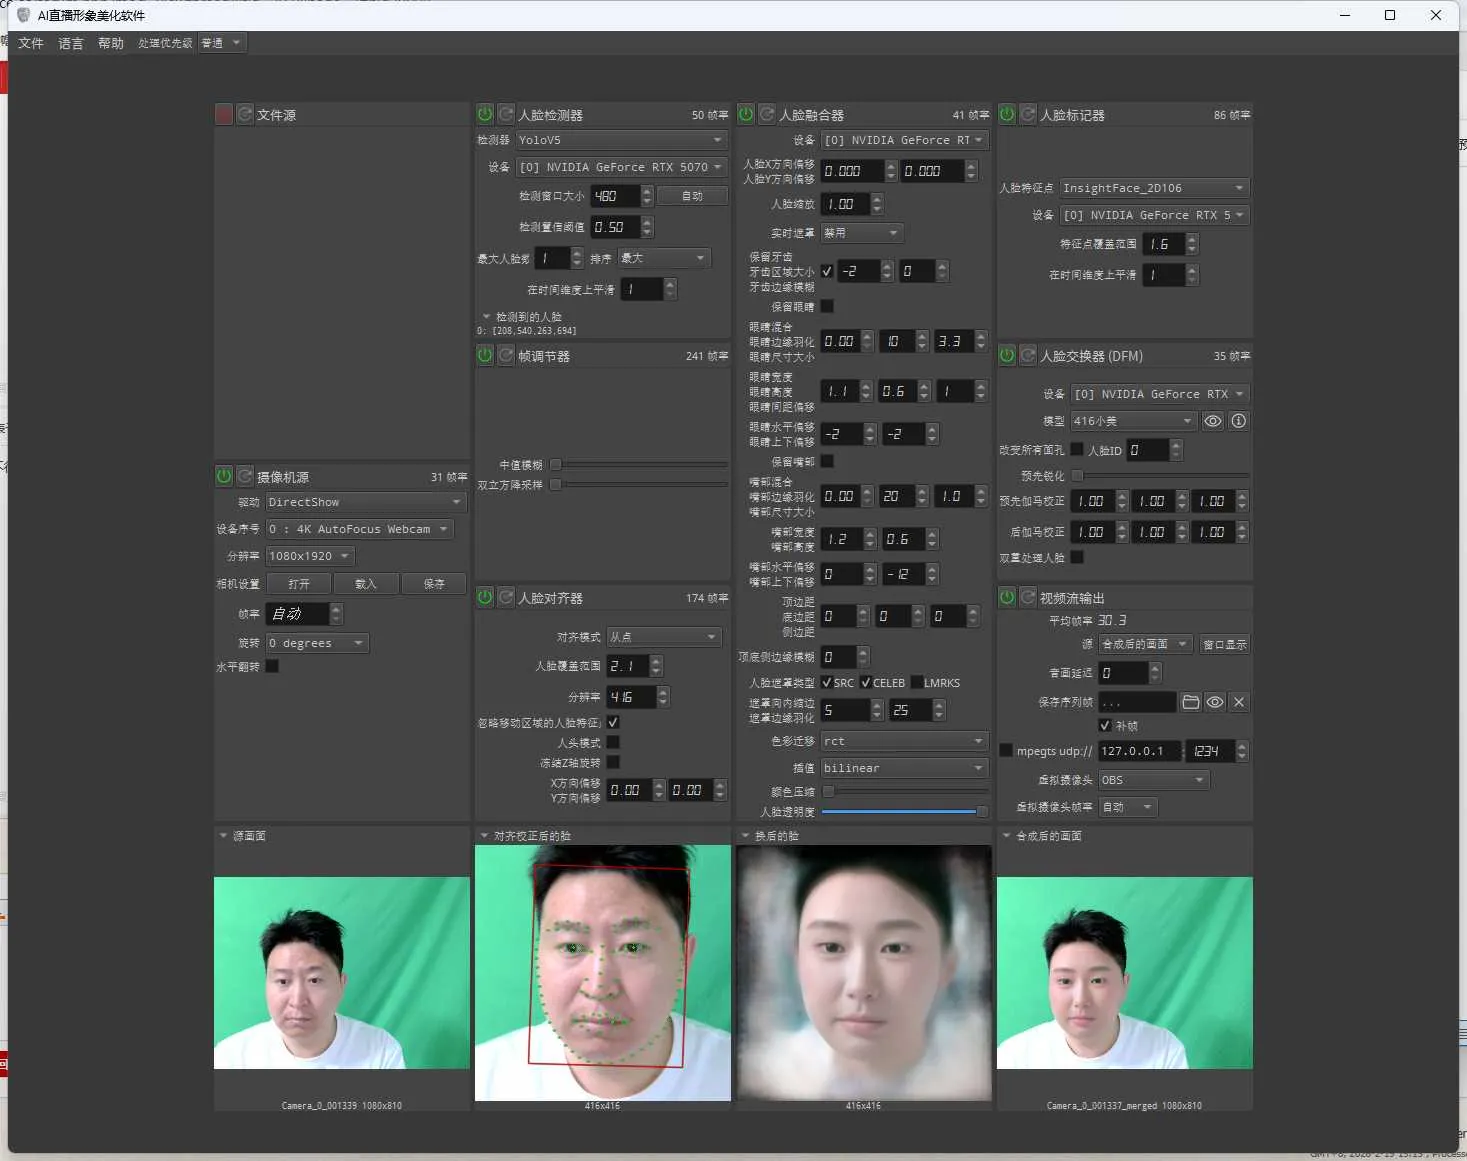Reset the 人脸融合器 module via refresh icon

pyautogui.click(x=766, y=114)
